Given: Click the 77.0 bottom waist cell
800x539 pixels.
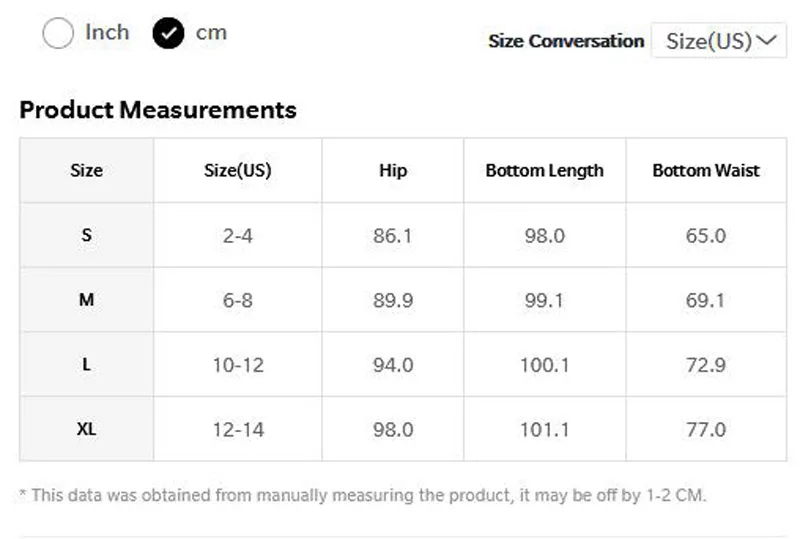Looking at the screenshot, I should (706, 429).
